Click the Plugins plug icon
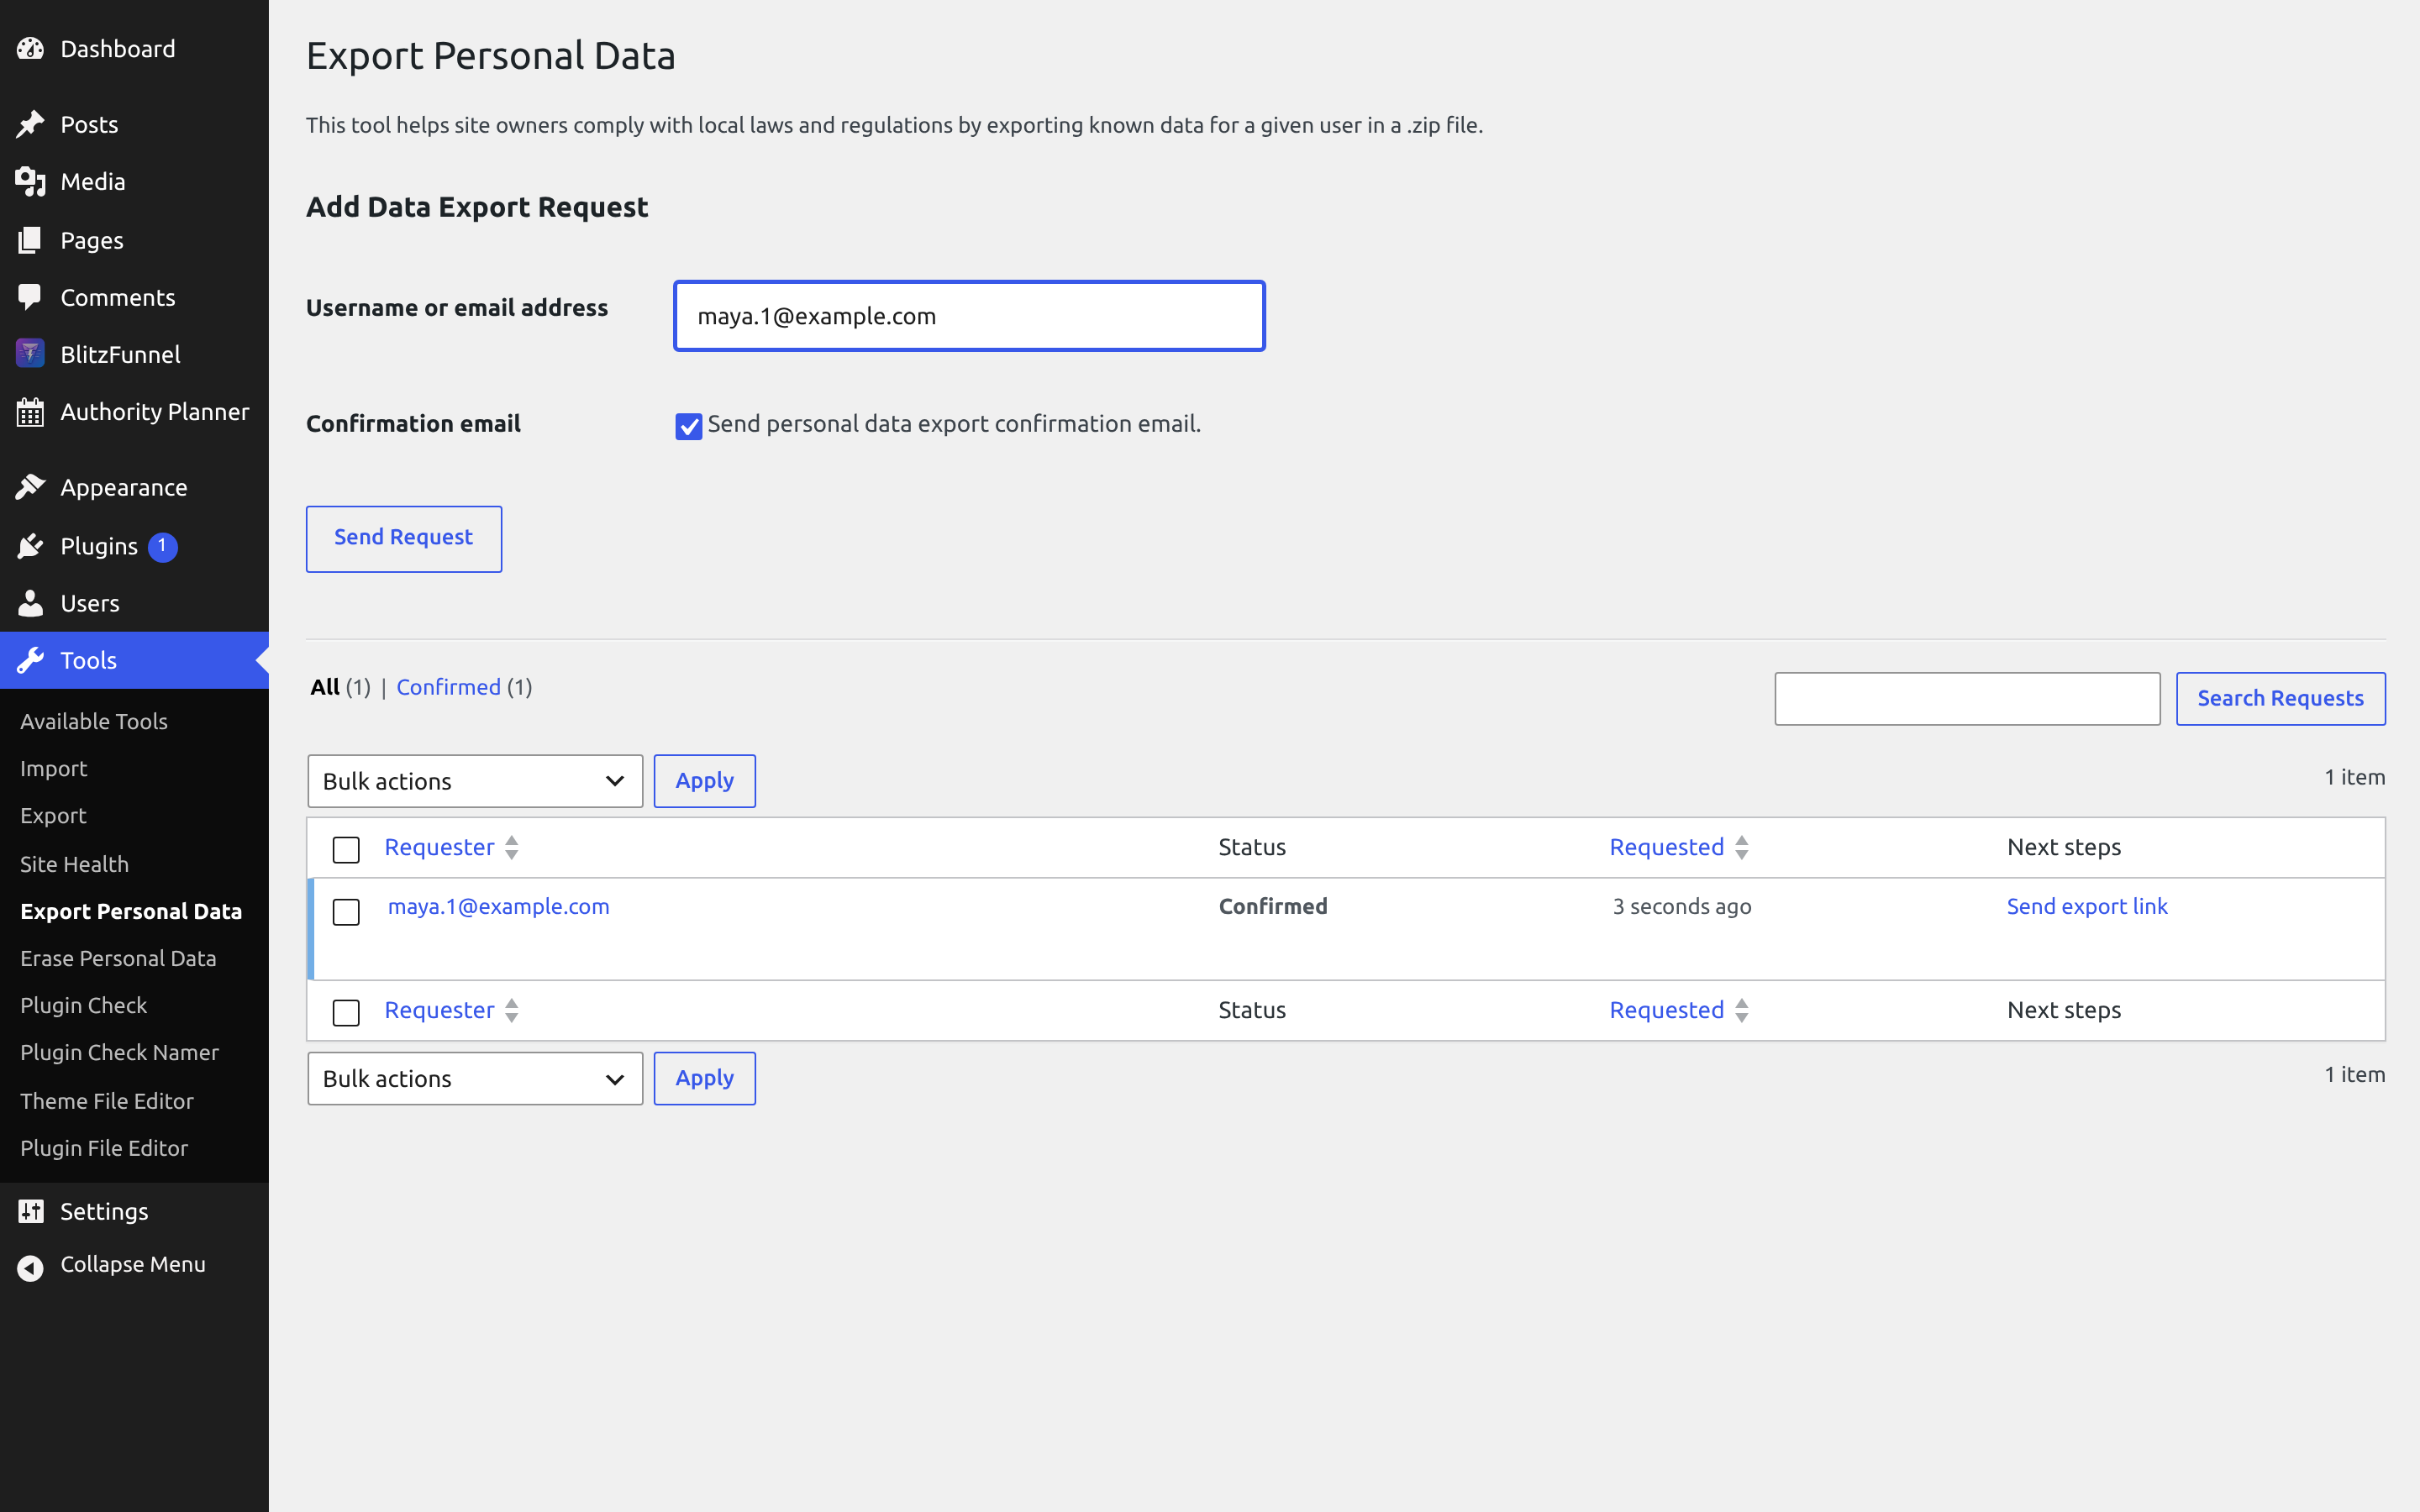2420x1512 pixels. (30, 546)
